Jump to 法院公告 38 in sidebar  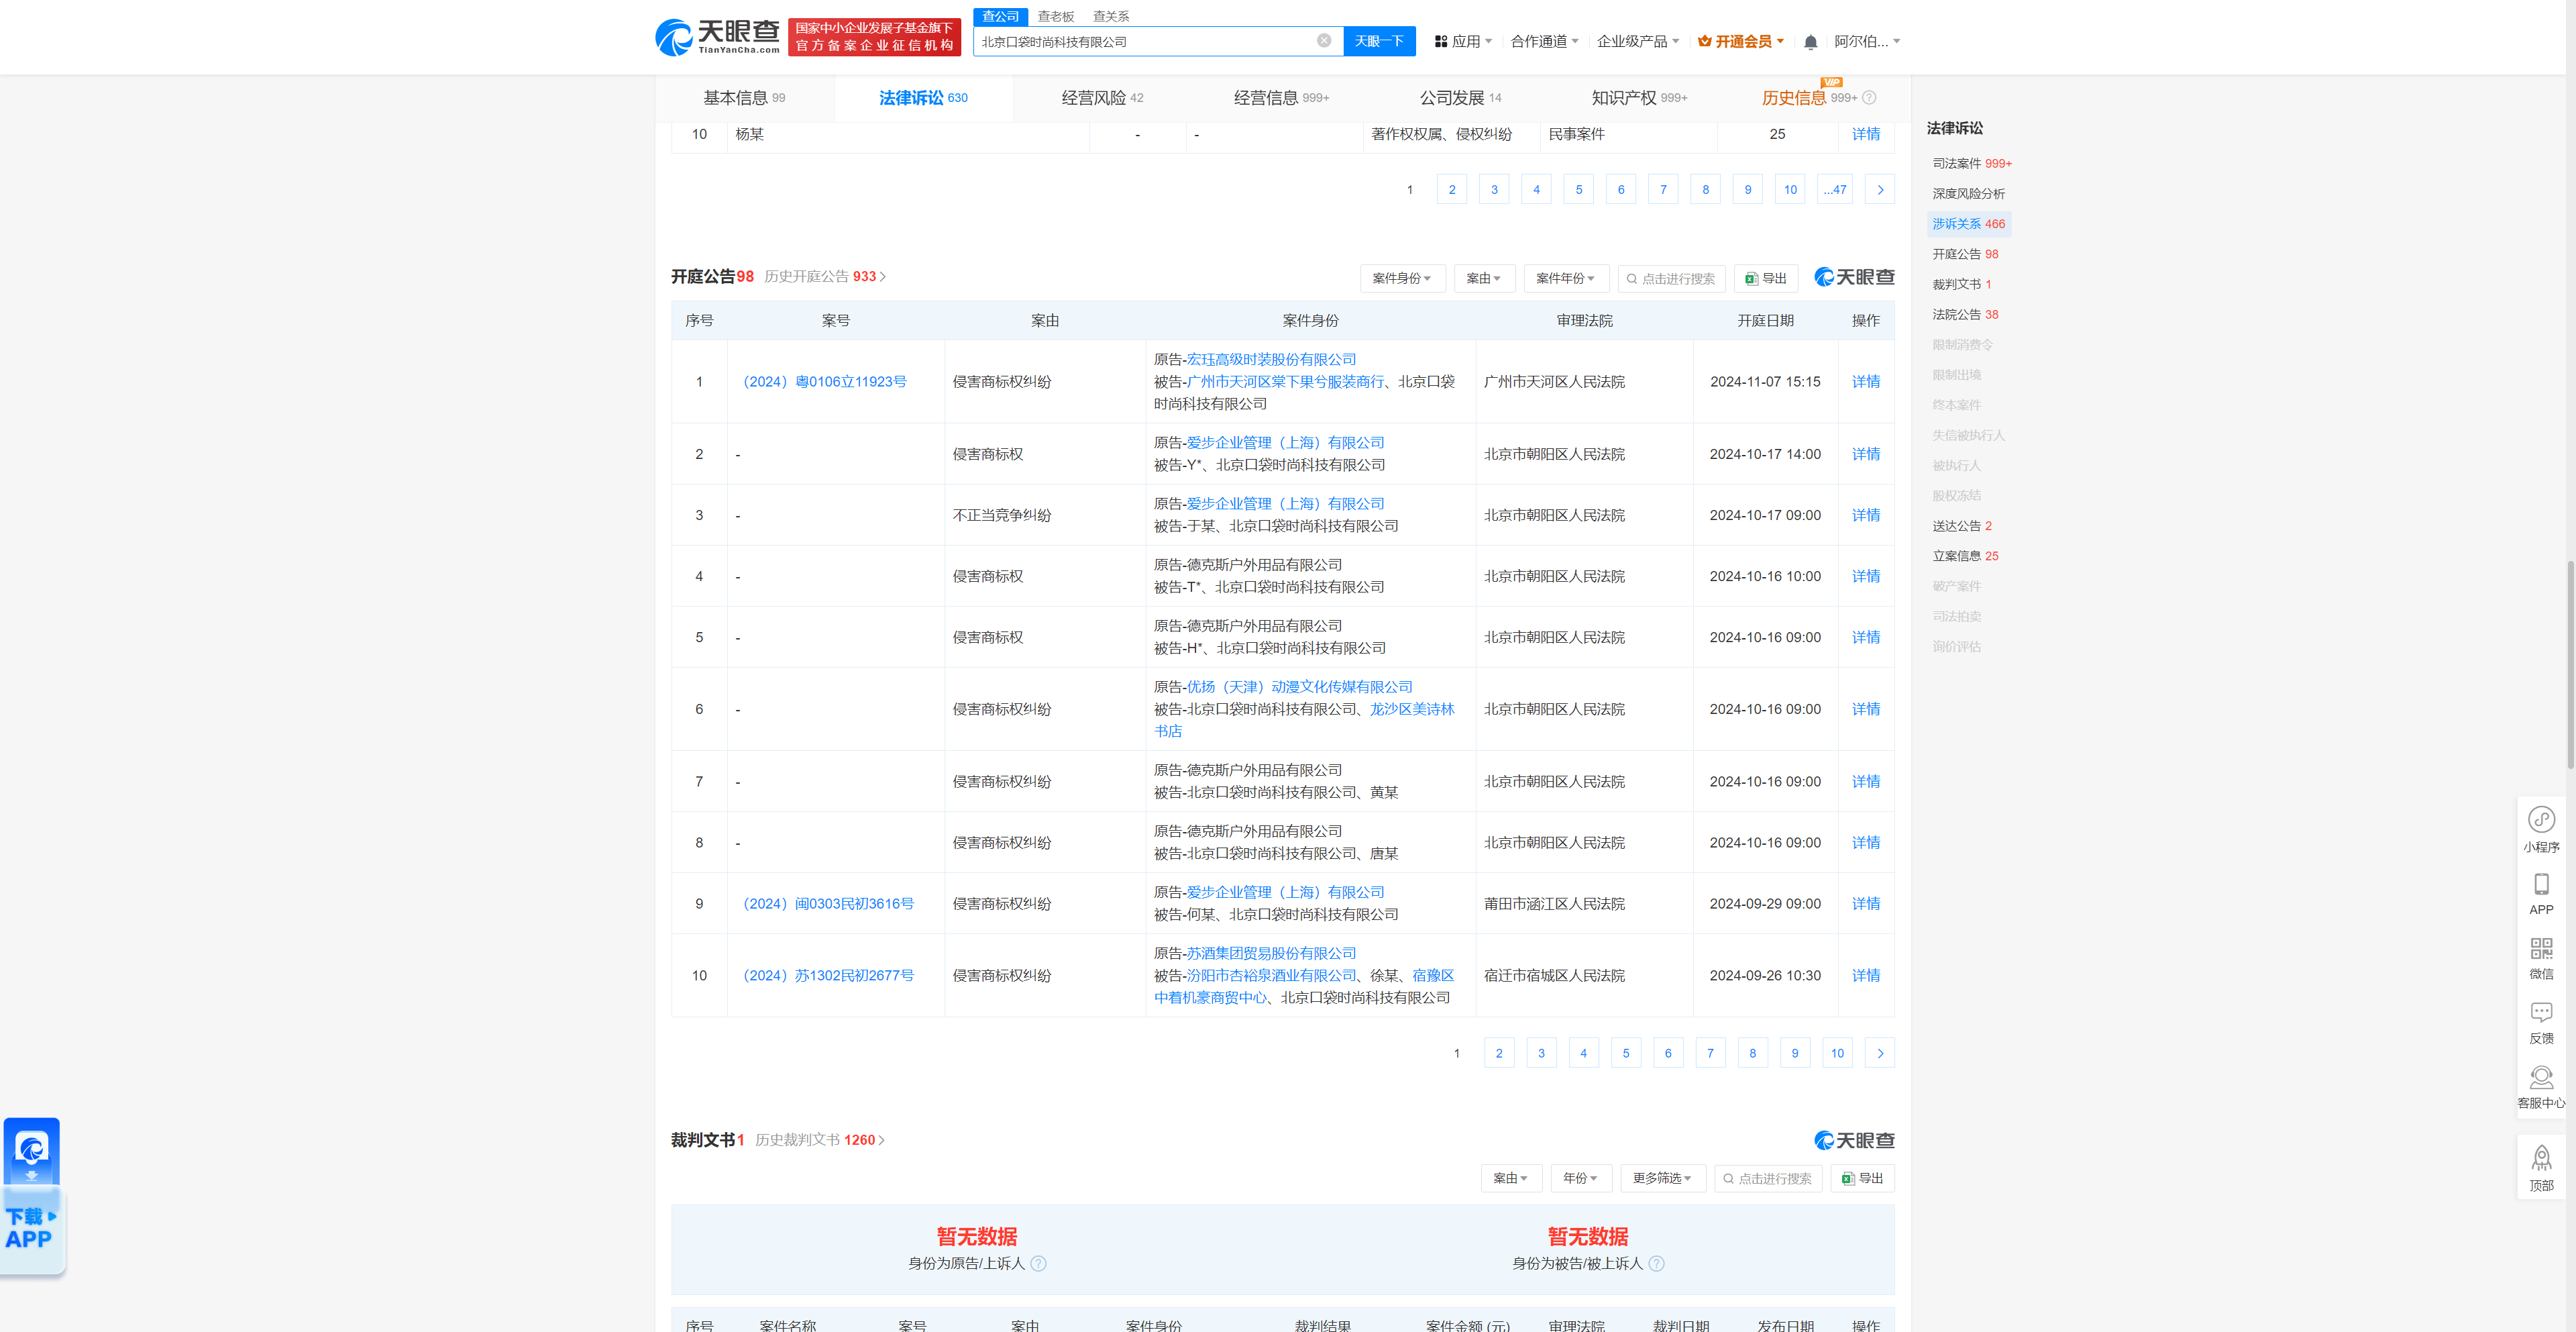(x=1965, y=314)
